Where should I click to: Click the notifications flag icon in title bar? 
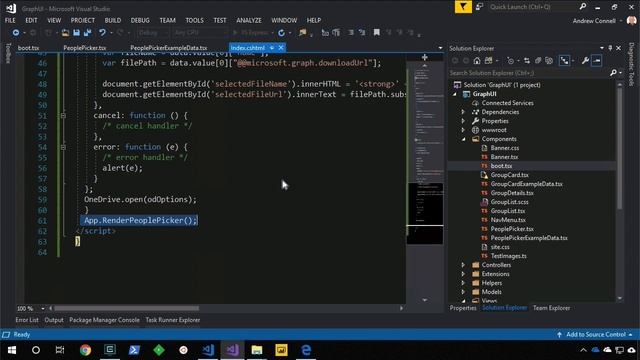pos(463,7)
